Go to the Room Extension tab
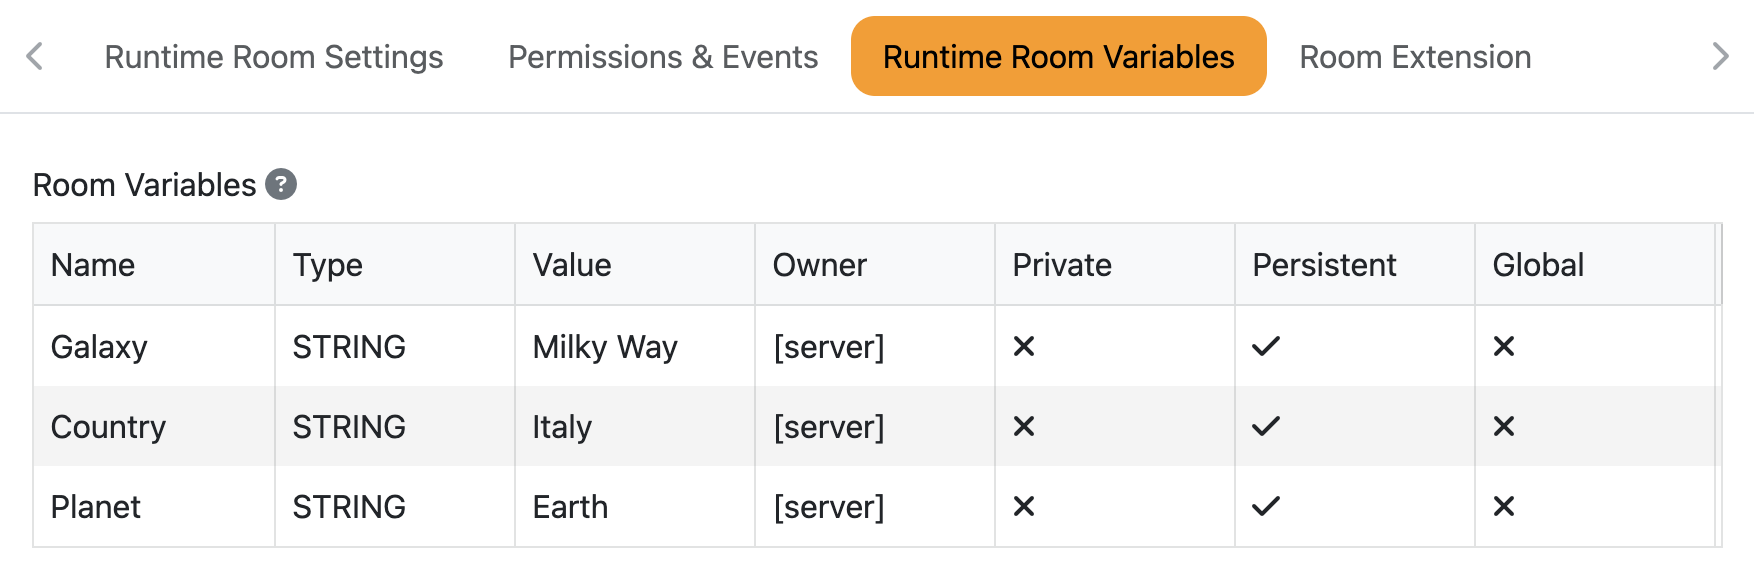This screenshot has width=1754, height=564. tap(1415, 57)
